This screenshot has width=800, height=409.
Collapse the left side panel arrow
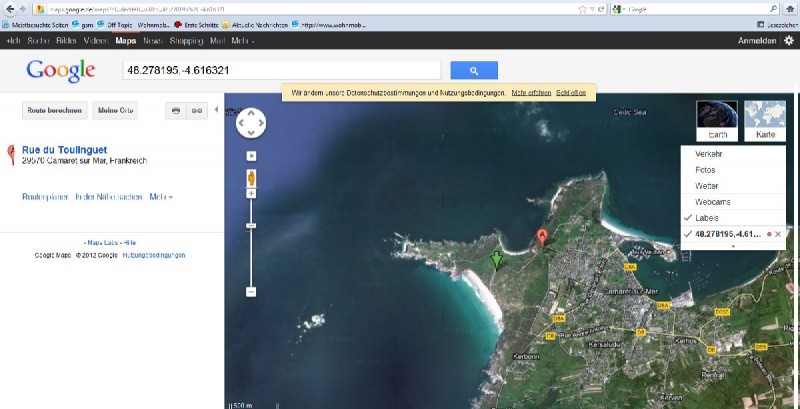[218, 110]
